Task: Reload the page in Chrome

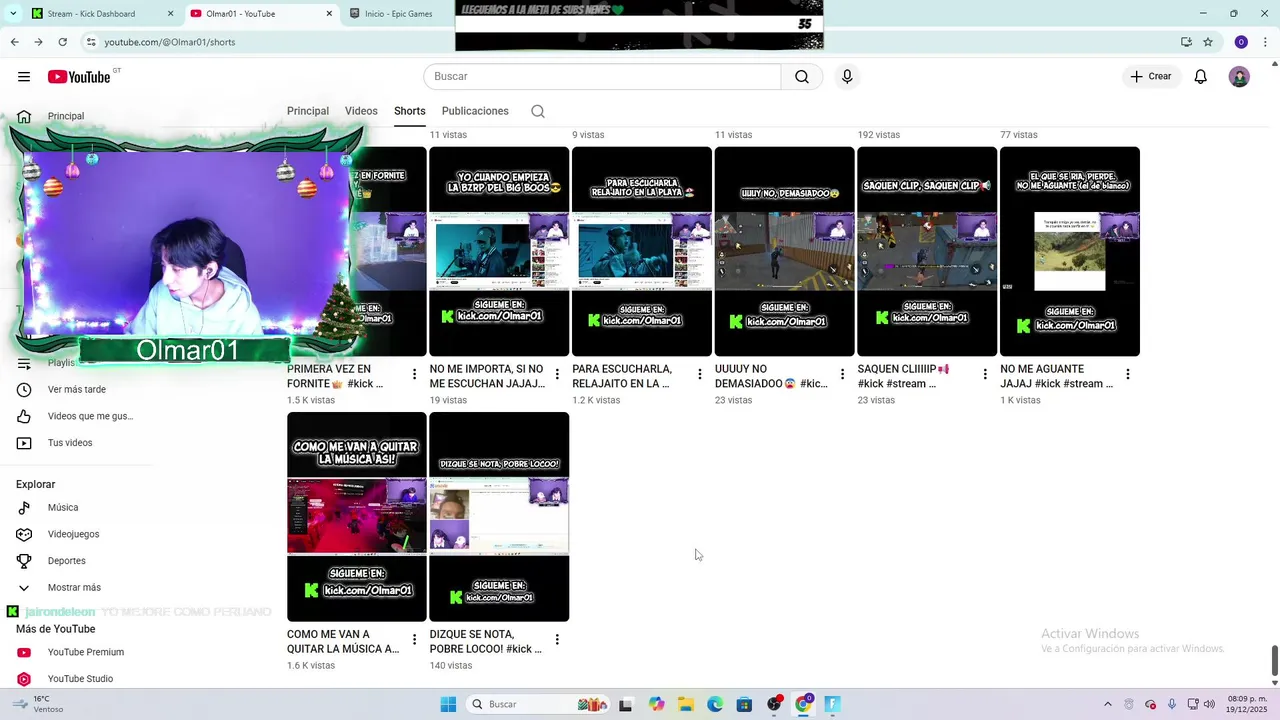Action: tap(62, 42)
